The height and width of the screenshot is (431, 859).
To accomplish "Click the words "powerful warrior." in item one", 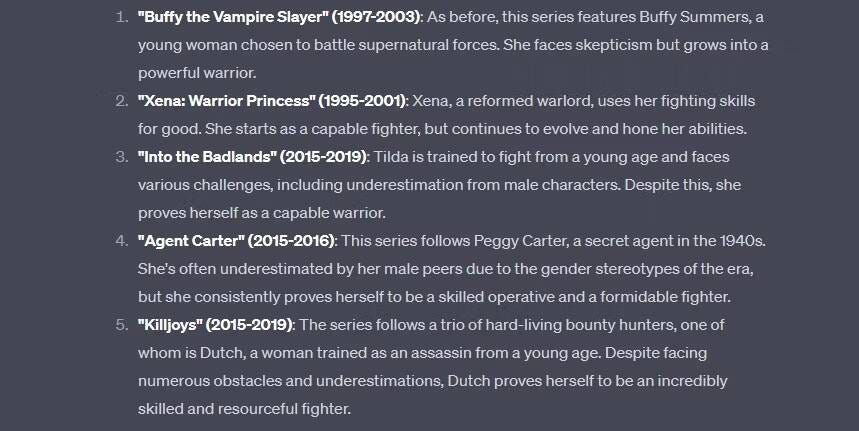I will point(197,73).
